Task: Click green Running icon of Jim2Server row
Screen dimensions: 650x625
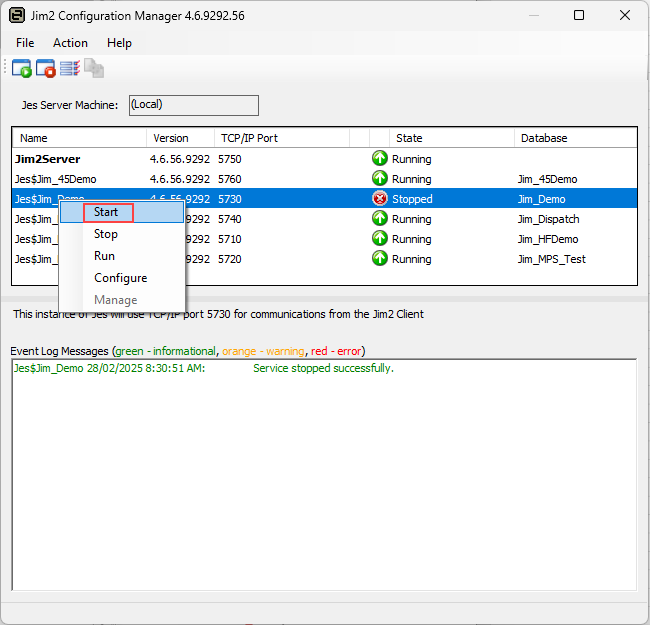Action: click(380, 159)
